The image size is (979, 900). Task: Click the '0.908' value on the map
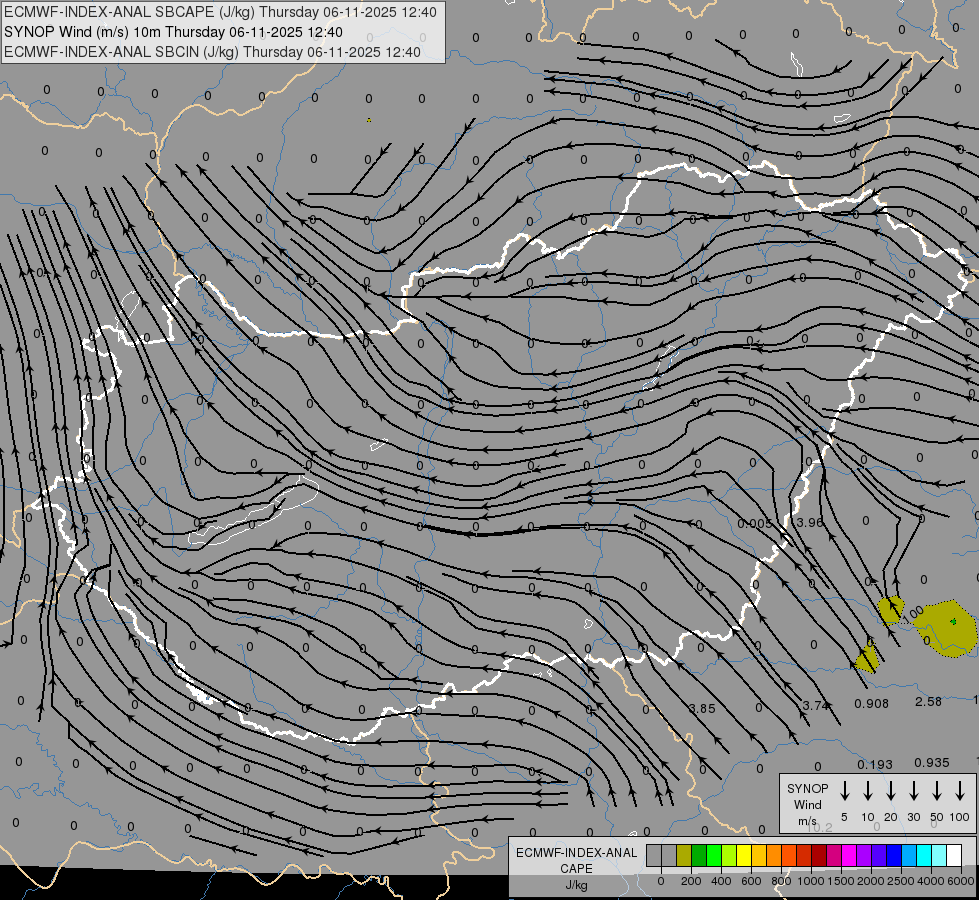872,703
